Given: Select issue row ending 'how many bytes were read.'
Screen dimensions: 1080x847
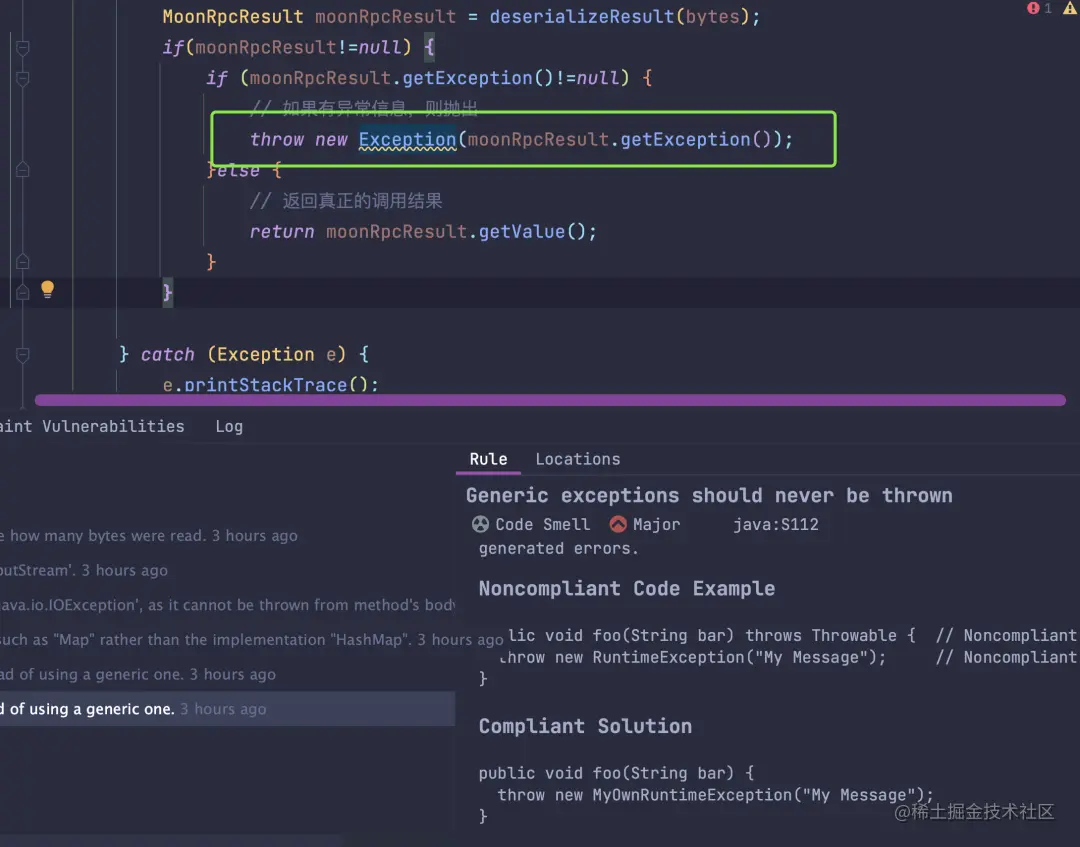Looking at the screenshot, I should tap(227, 536).
